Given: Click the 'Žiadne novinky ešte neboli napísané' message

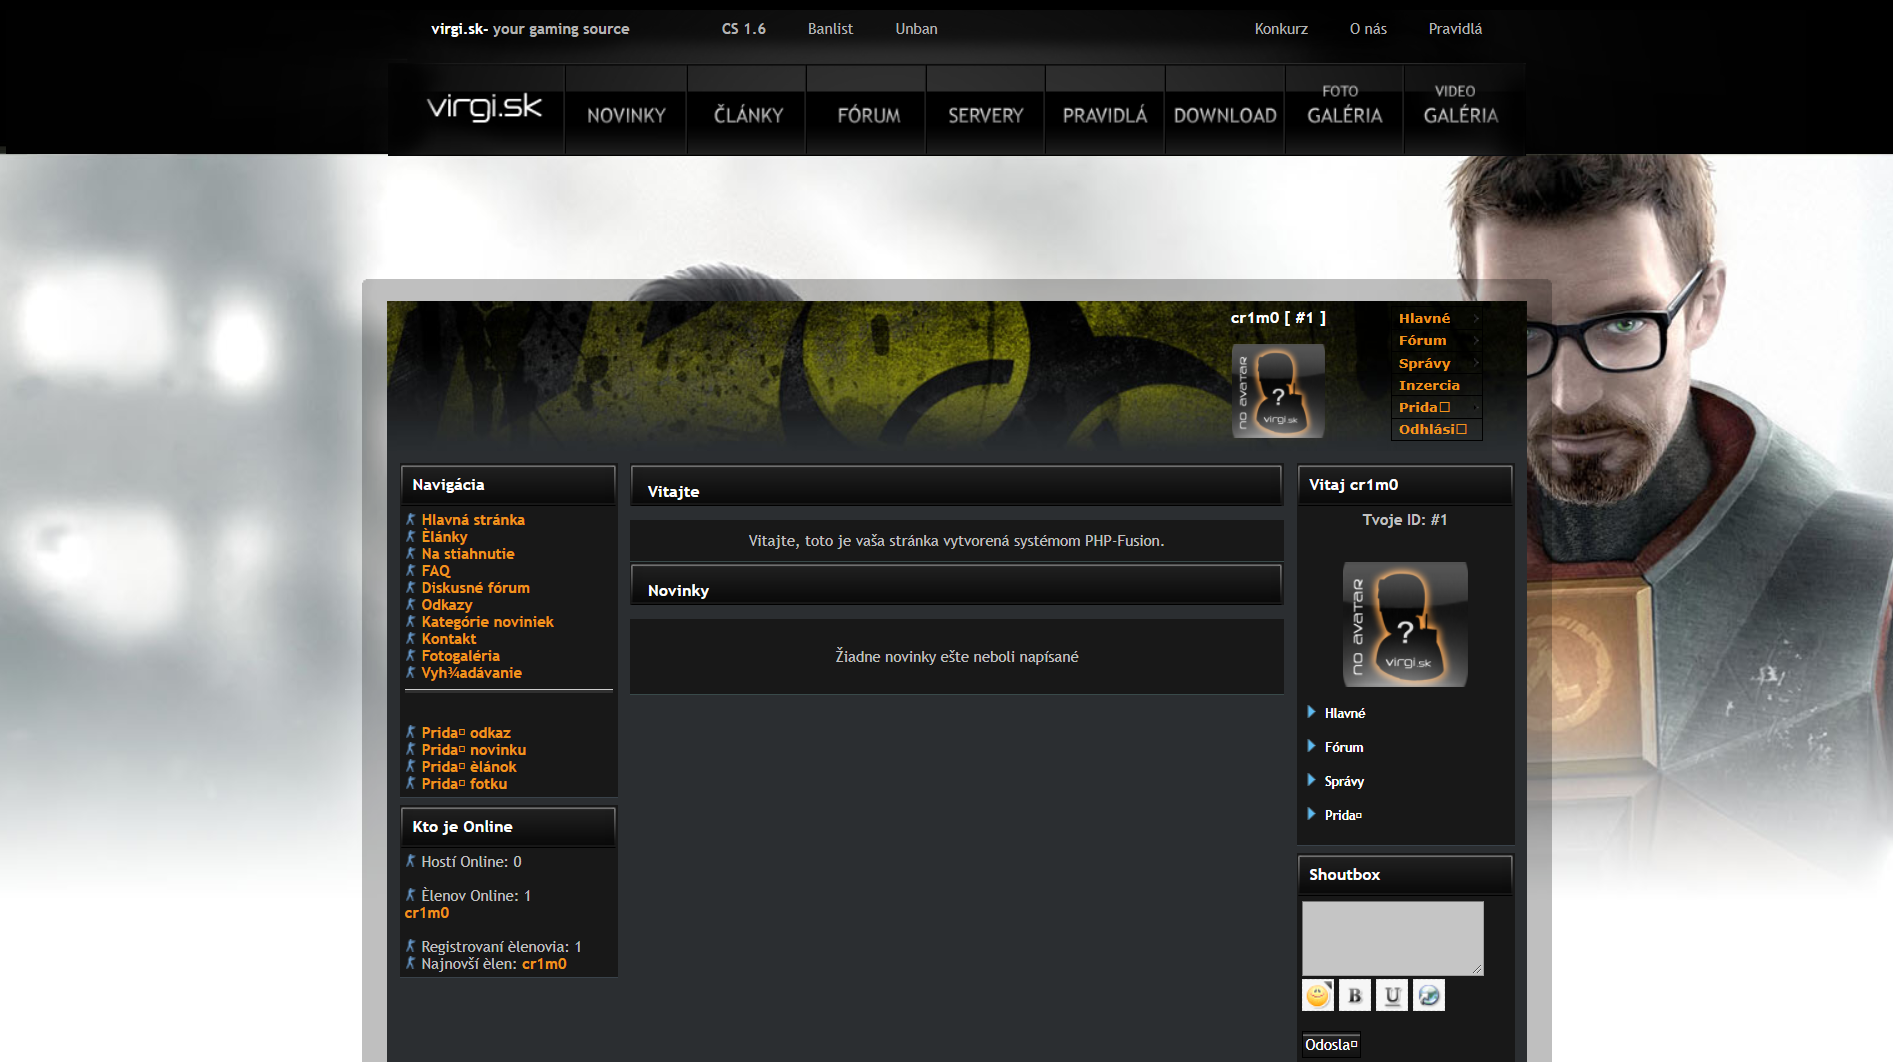Looking at the screenshot, I should click(957, 657).
